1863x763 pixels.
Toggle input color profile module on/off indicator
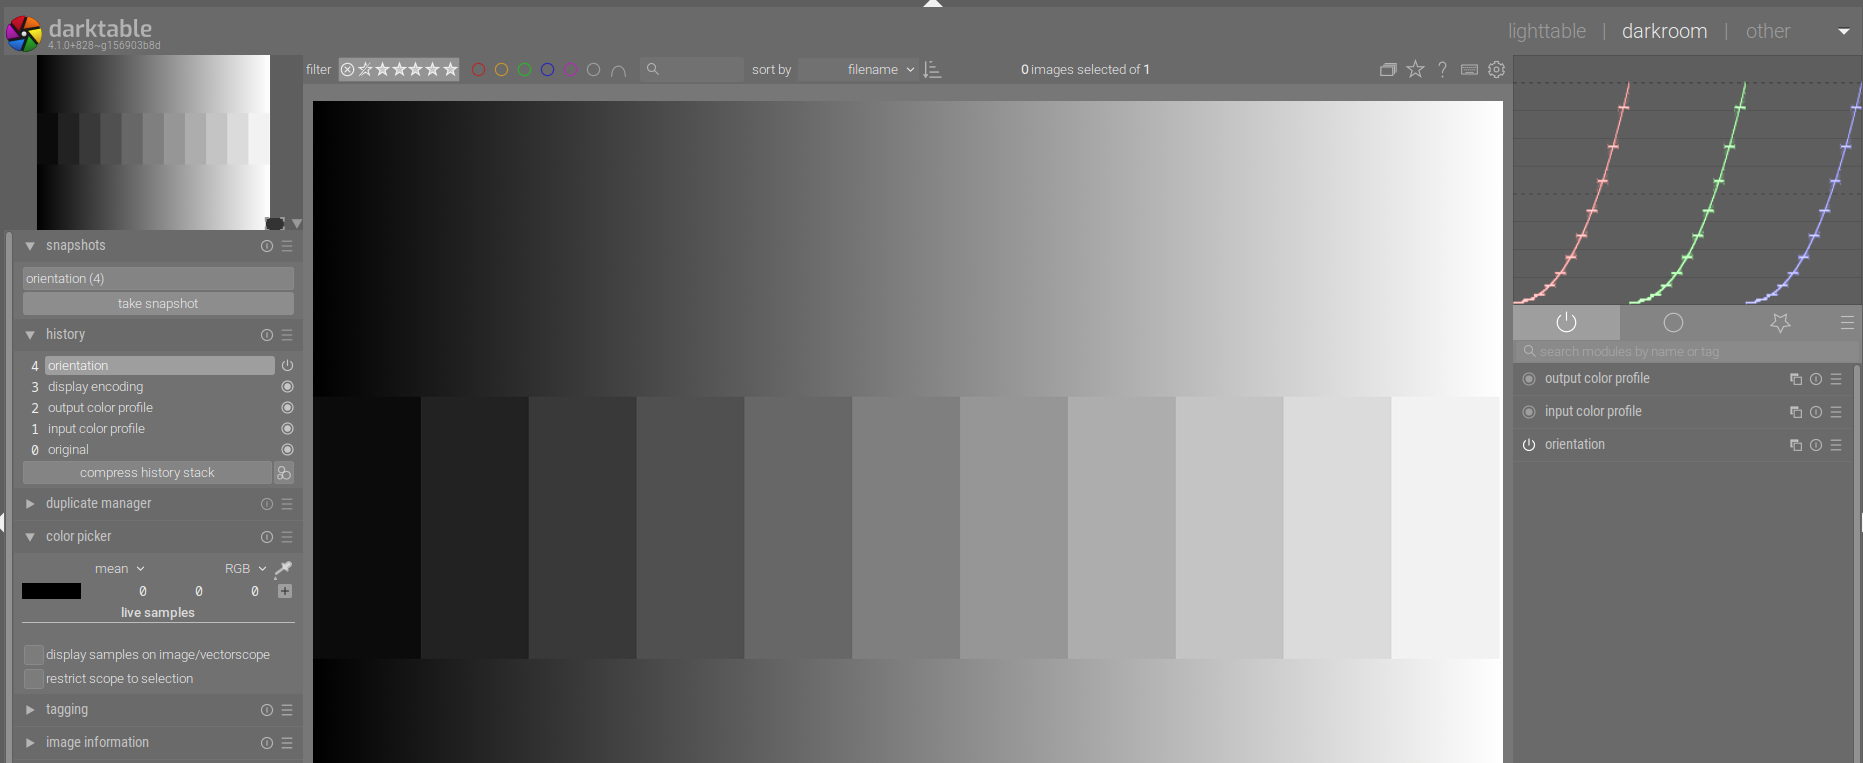pos(1528,412)
